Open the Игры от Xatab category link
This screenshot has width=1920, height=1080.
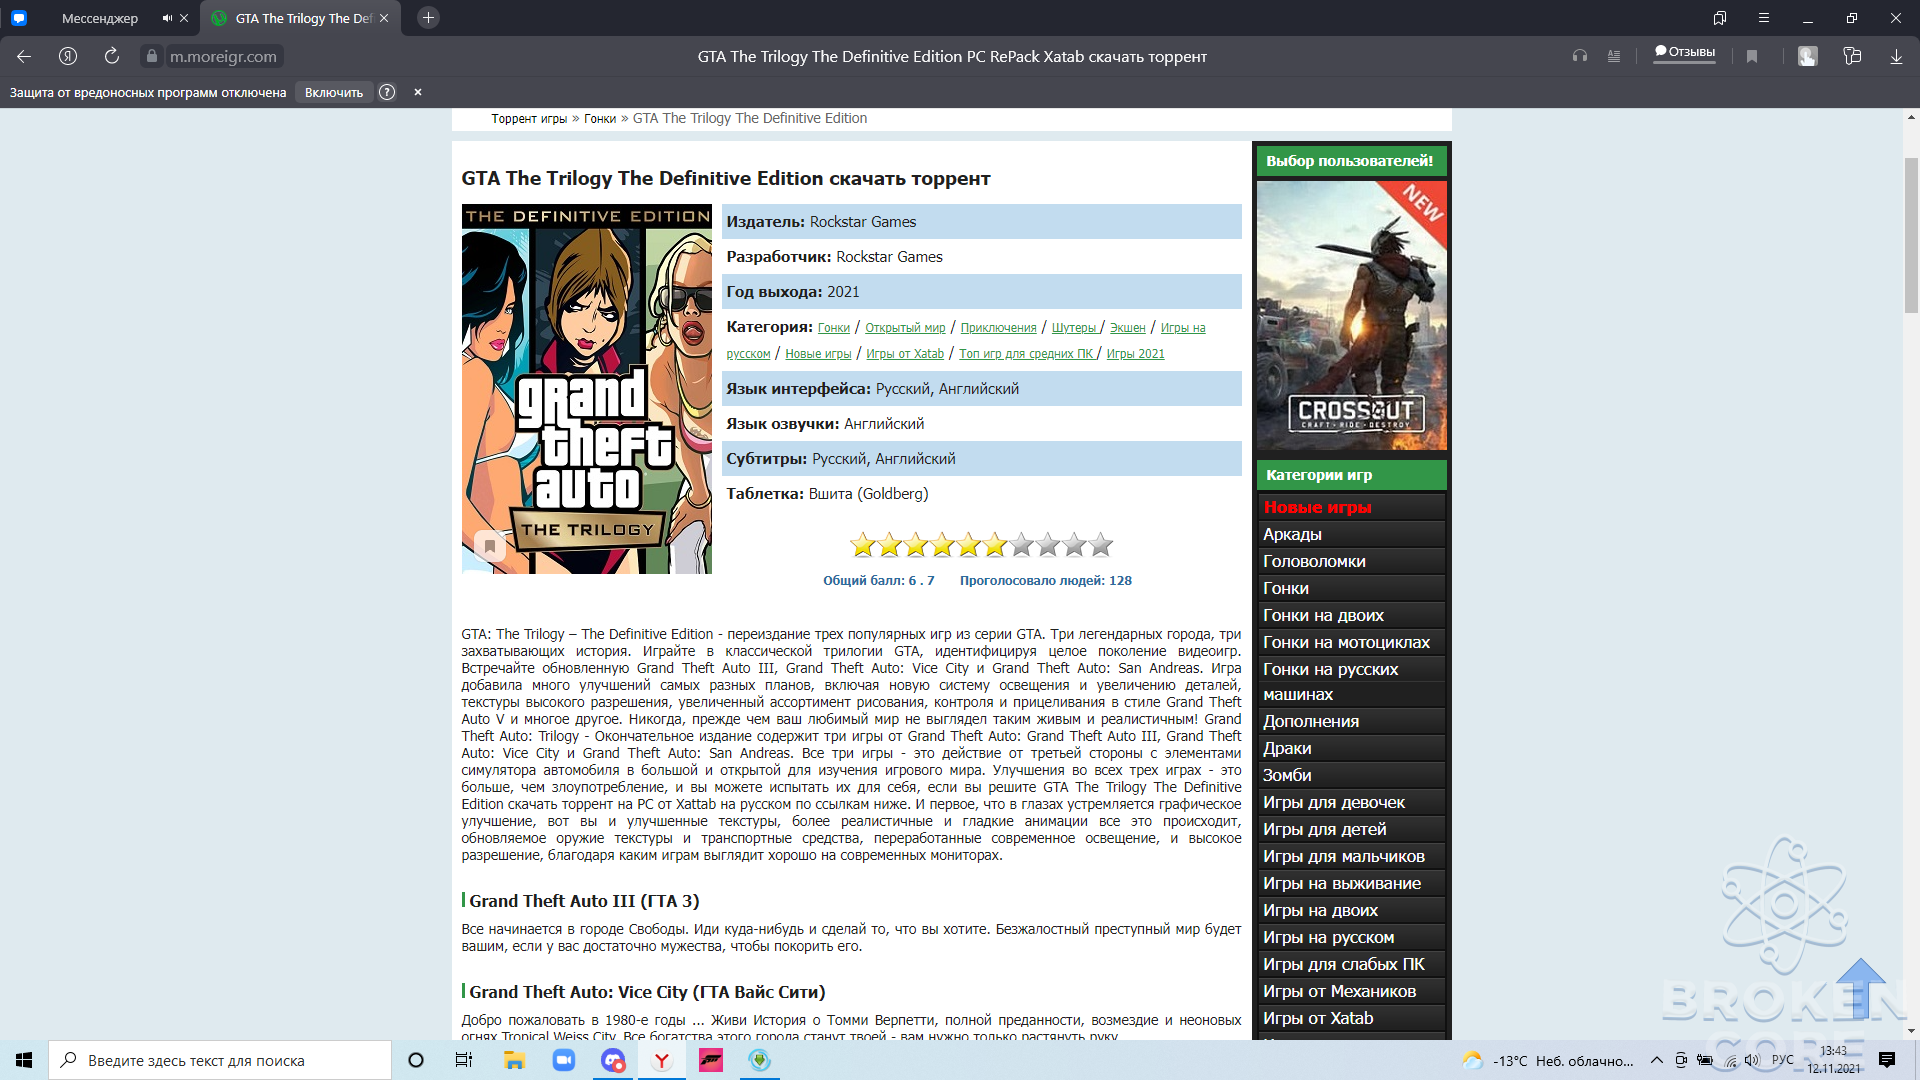(905, 354)
